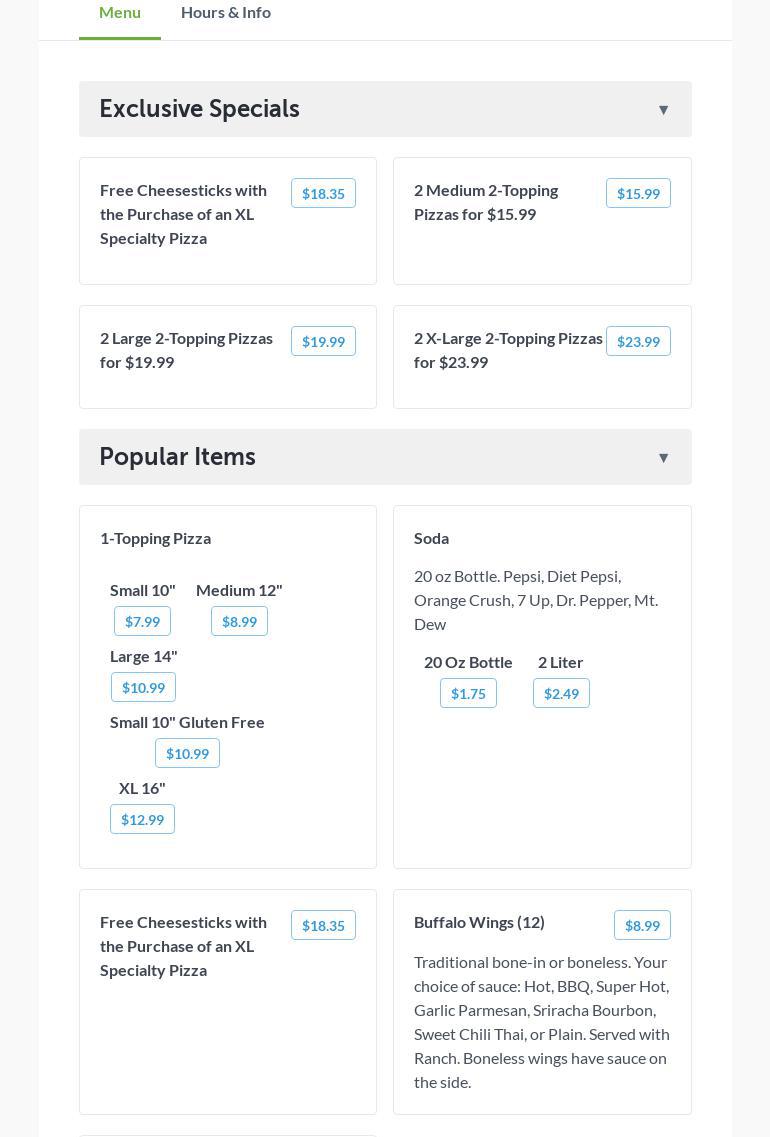
Task: Collapse the Exclusive Specials section arrow
Action: click(x=663, y=110)
